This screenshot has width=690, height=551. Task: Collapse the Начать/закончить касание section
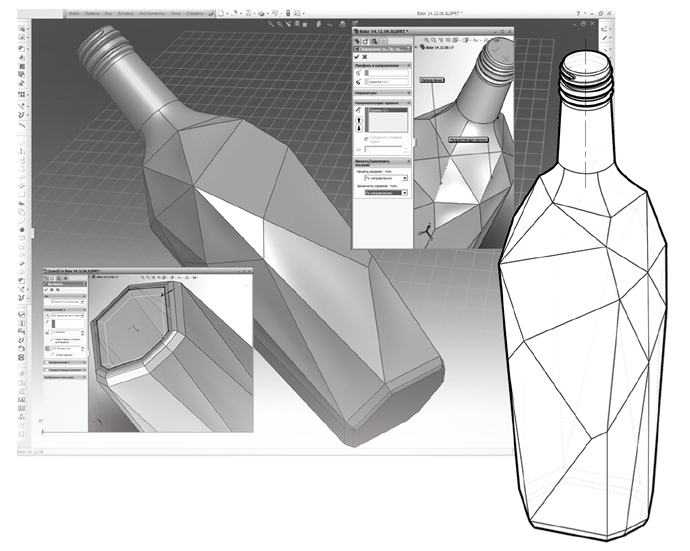409,162
